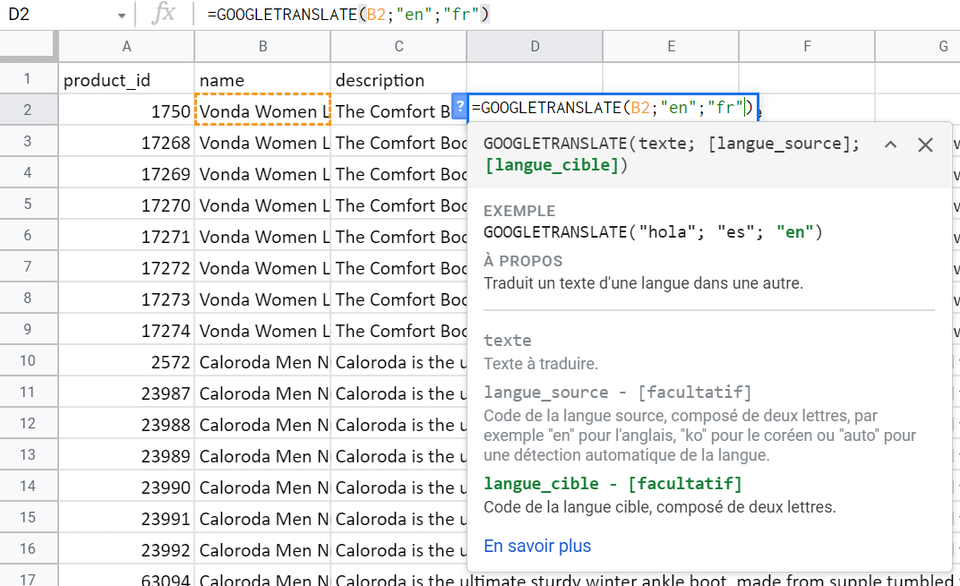Select the cell containing 17272
960x586 pixels.
tap(126, 266)
